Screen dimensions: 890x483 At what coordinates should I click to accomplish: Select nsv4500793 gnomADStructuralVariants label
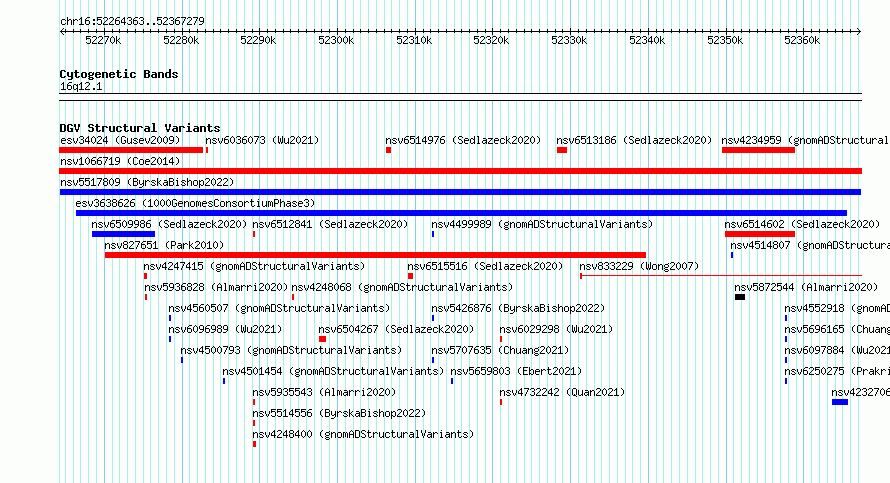click(x=291, y=350)
